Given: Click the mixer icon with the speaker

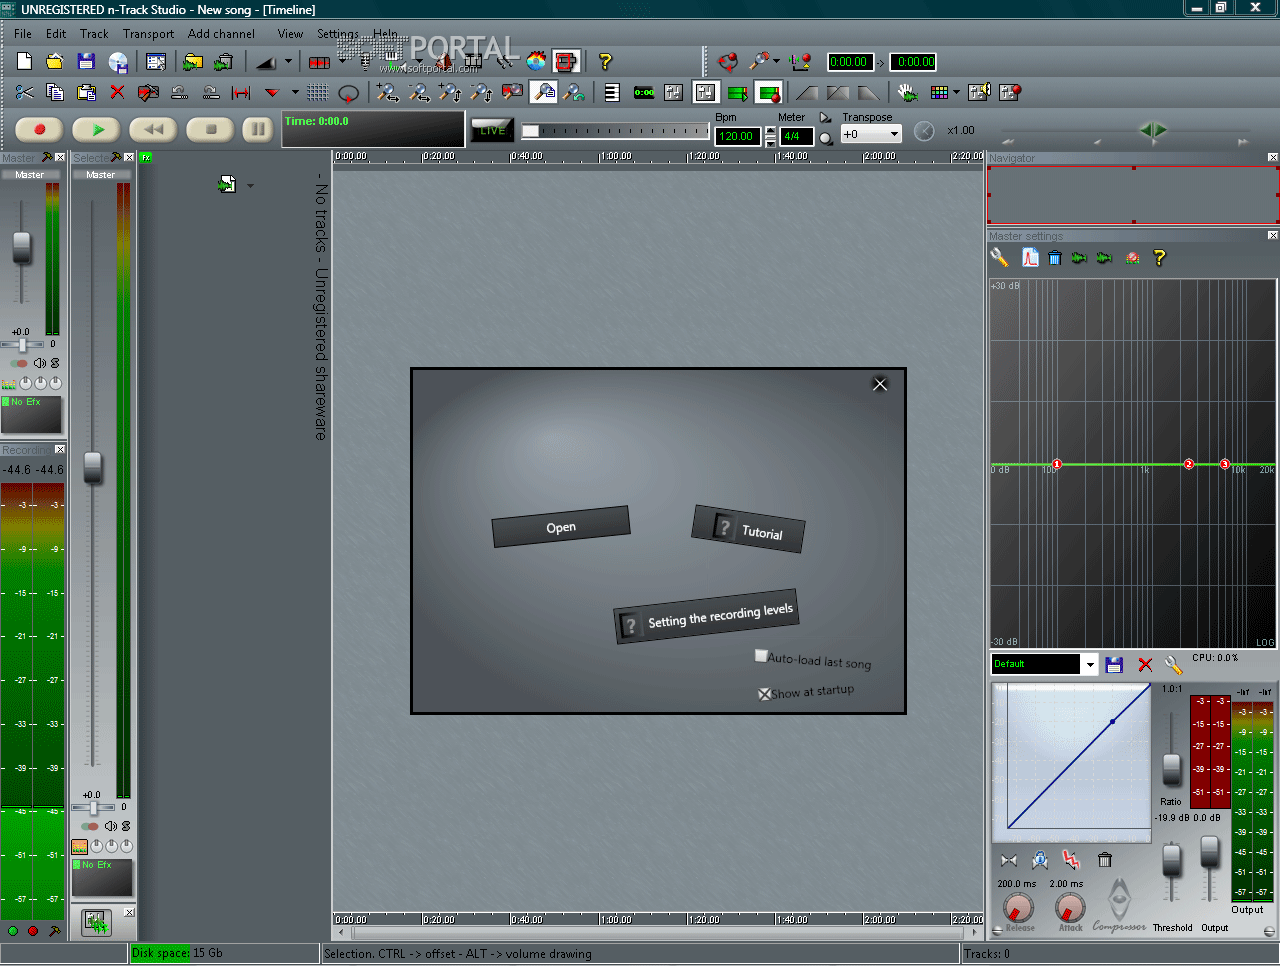Looking at the screenshot, I should 979,93.
